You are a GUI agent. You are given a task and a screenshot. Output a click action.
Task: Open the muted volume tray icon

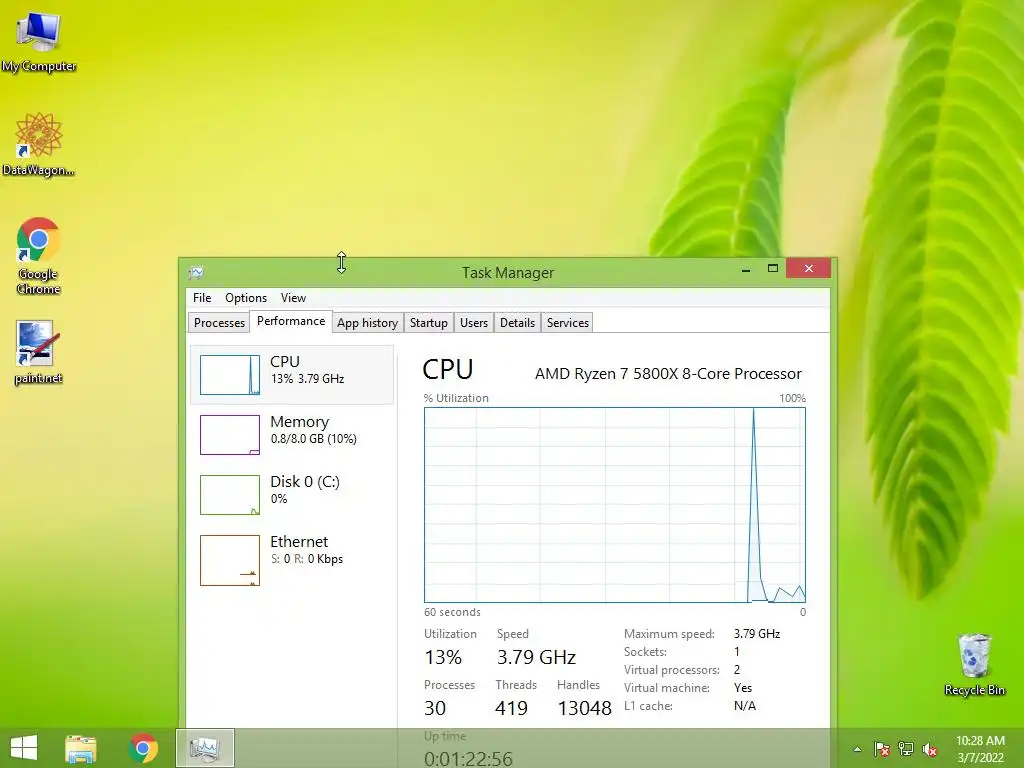(x=930, y=749)
